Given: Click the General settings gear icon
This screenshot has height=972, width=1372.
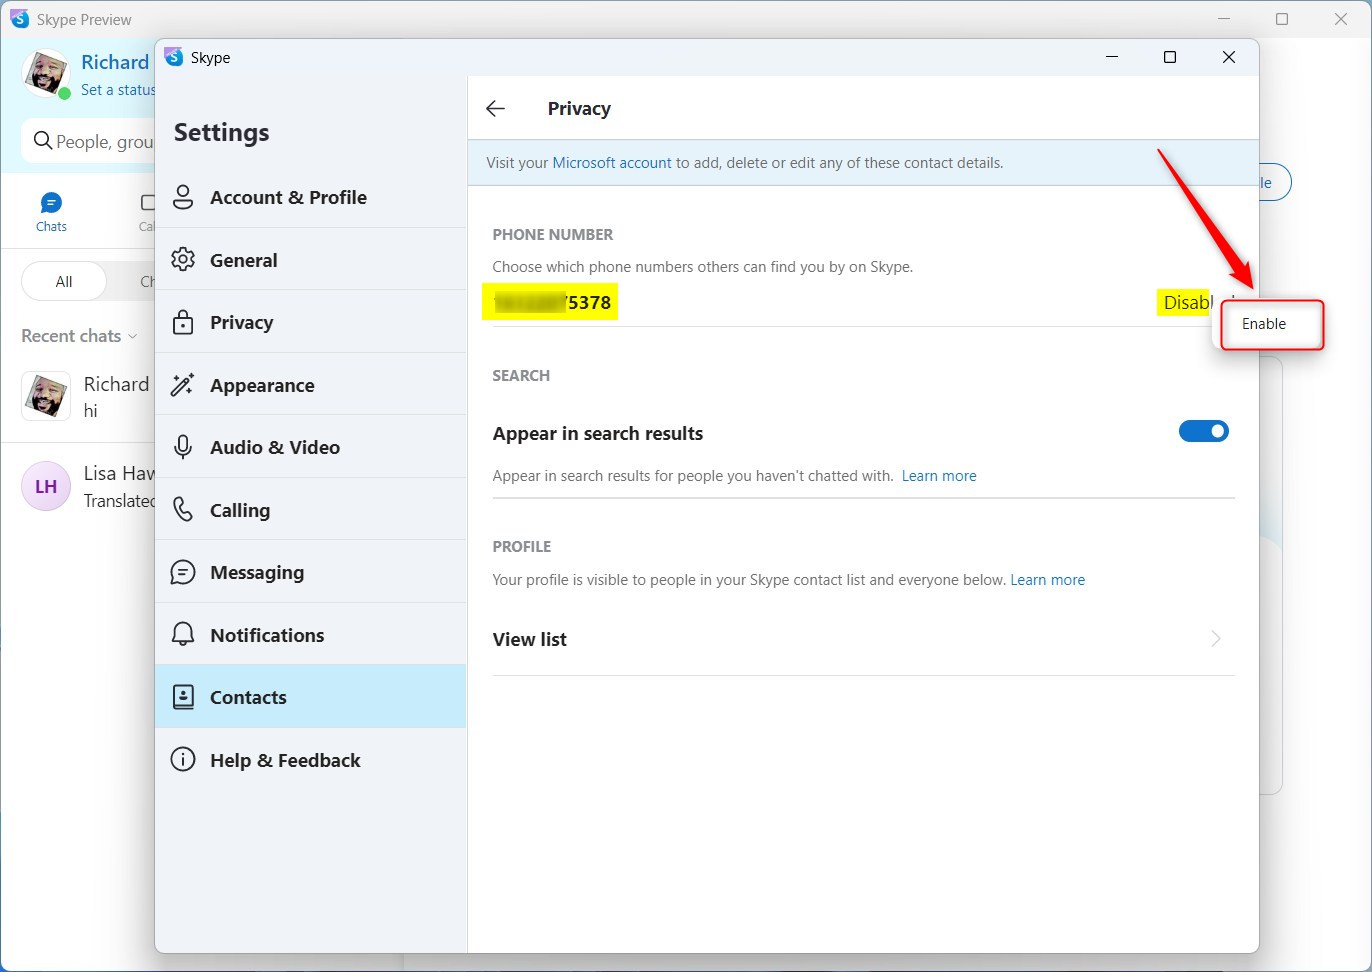Looking at the screenshot, I should point(183,260).
